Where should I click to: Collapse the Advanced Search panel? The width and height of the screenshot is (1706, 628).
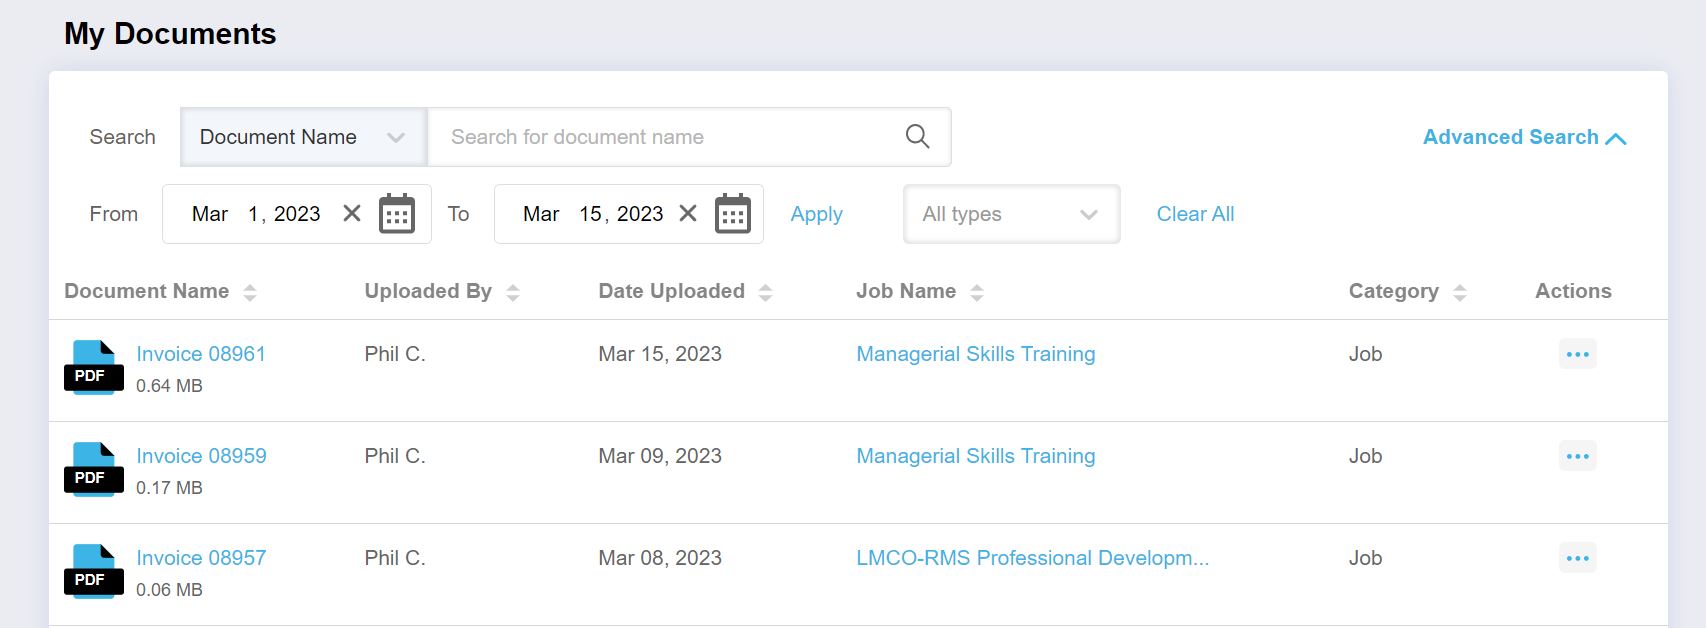(1524, 137)
